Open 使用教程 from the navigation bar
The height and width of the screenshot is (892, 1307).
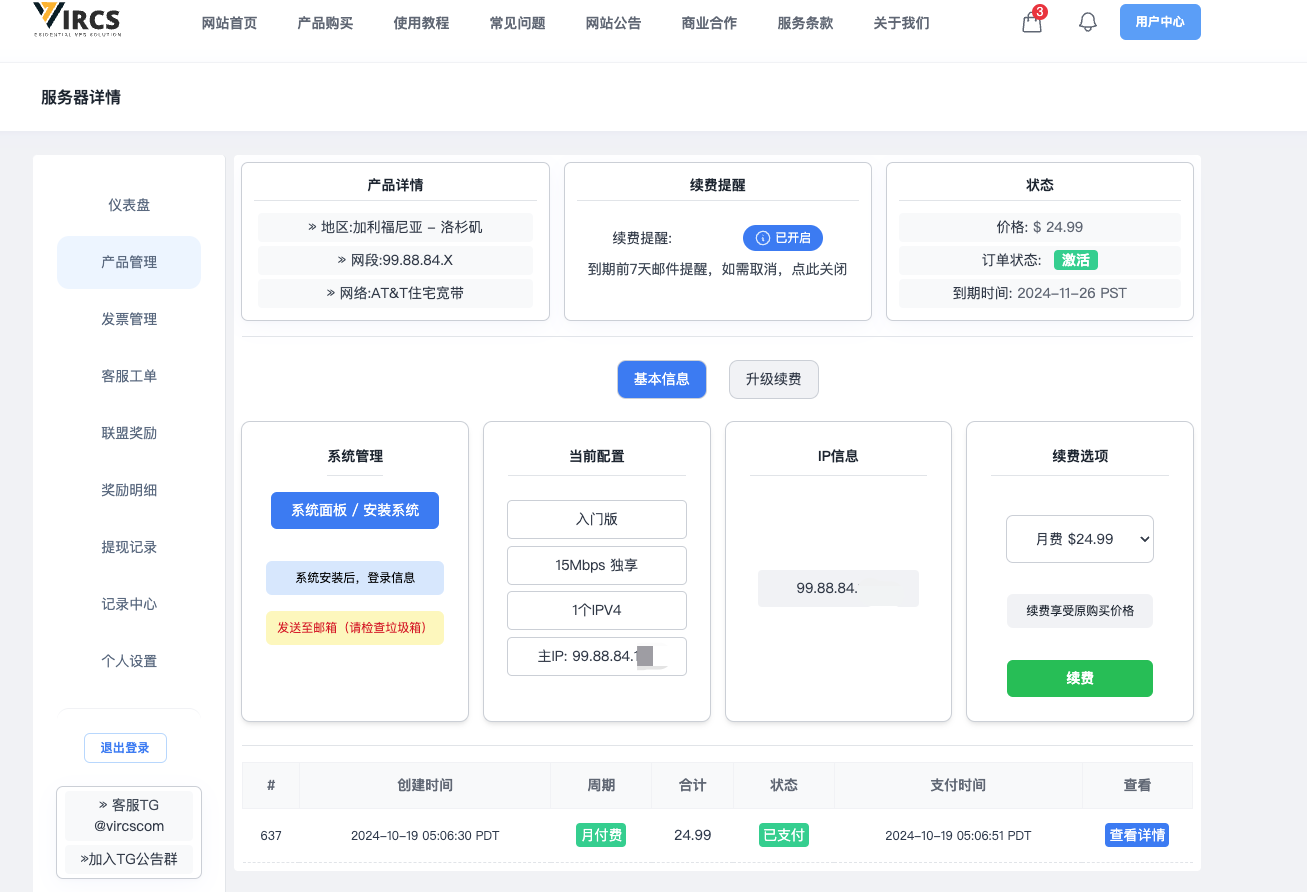click(x=421, y=23)
